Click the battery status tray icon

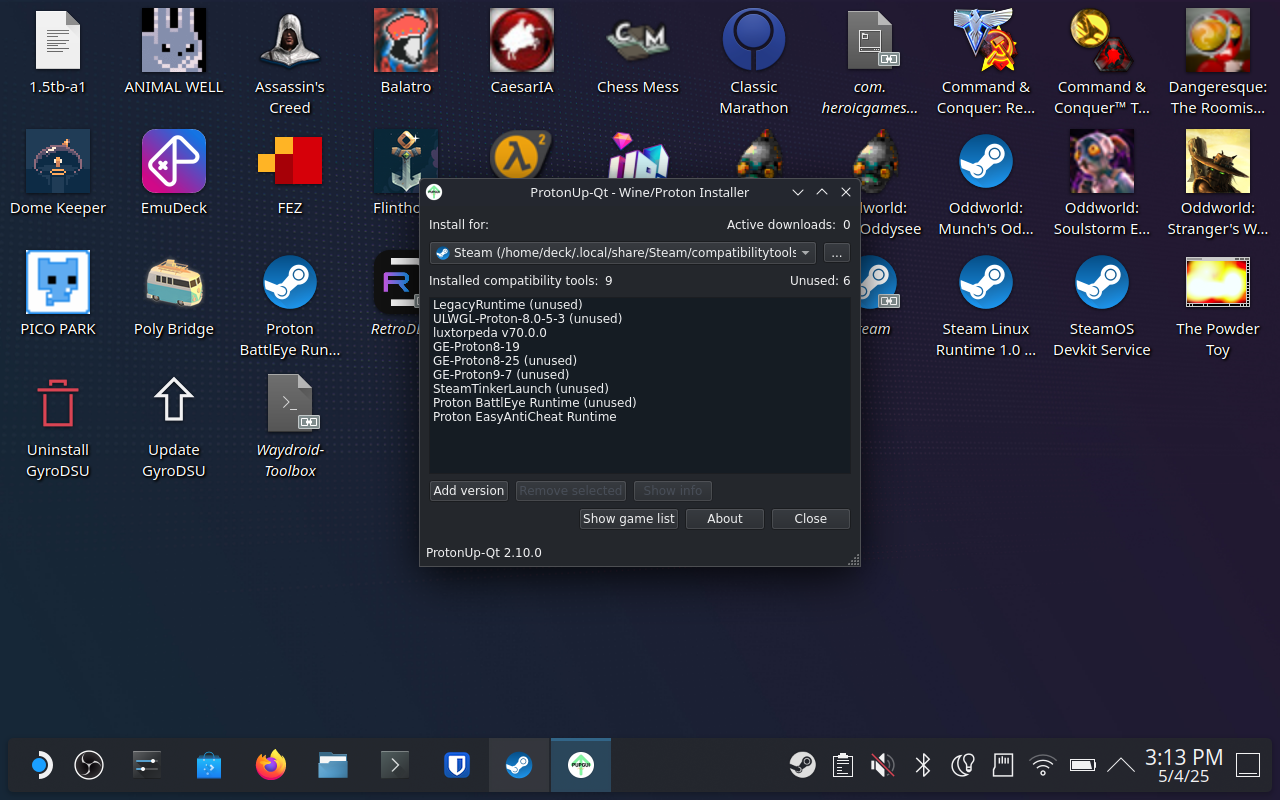pos(1083,766)
